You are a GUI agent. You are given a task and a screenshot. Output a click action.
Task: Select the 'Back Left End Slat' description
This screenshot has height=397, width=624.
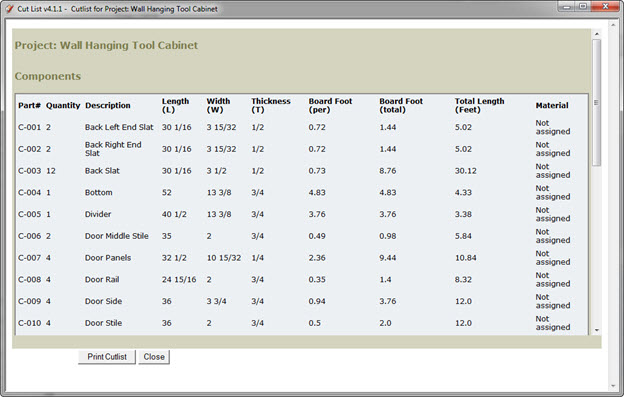[x=119, y=127]
